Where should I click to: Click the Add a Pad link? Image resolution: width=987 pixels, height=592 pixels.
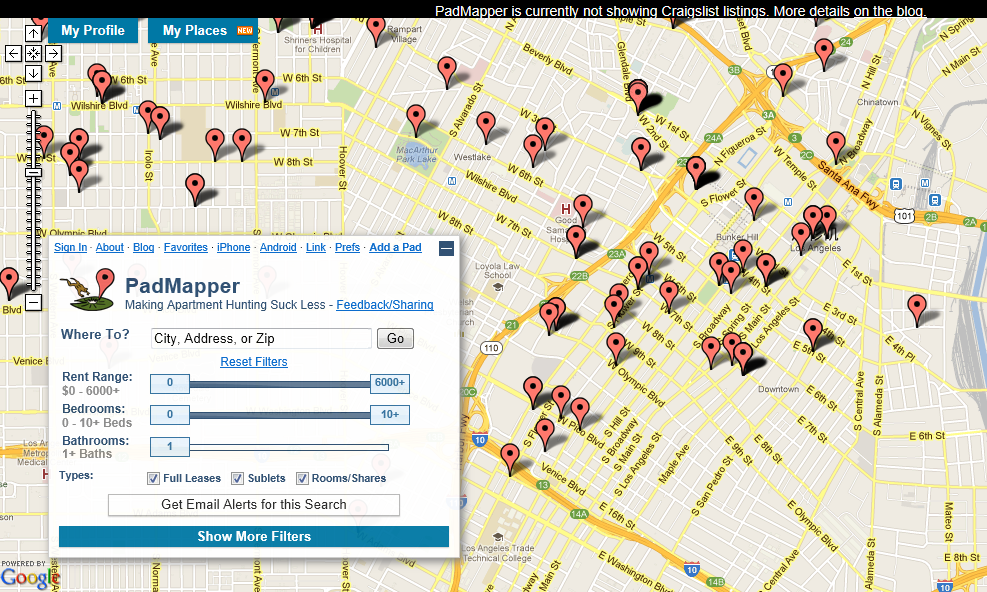[x=395, y=248]
